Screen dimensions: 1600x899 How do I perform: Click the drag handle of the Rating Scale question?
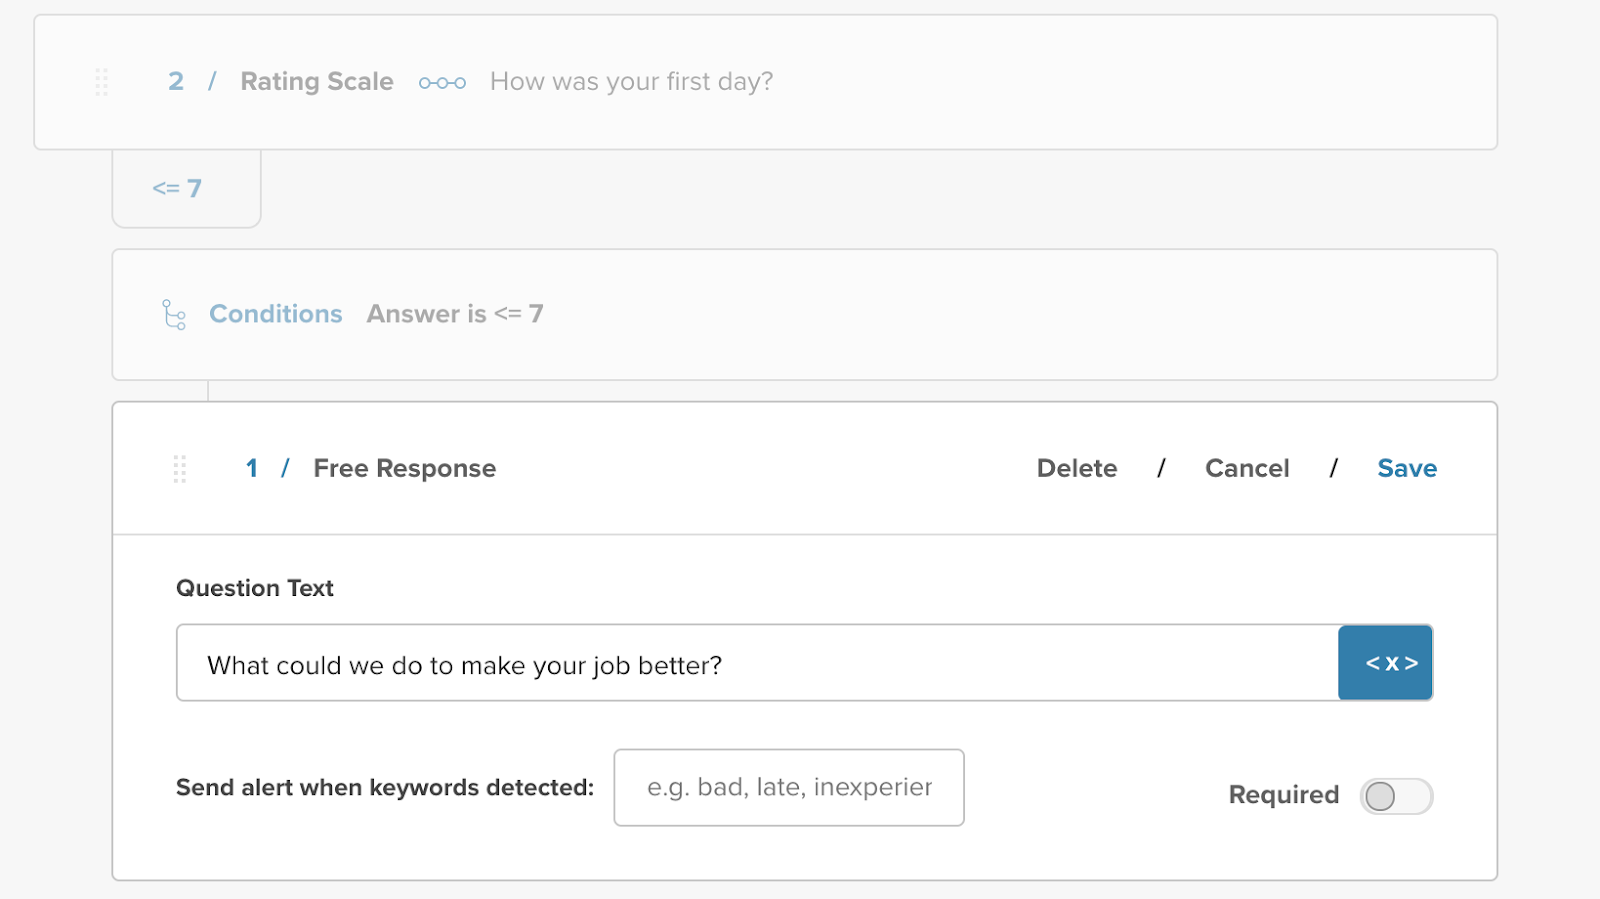[101, 82]
